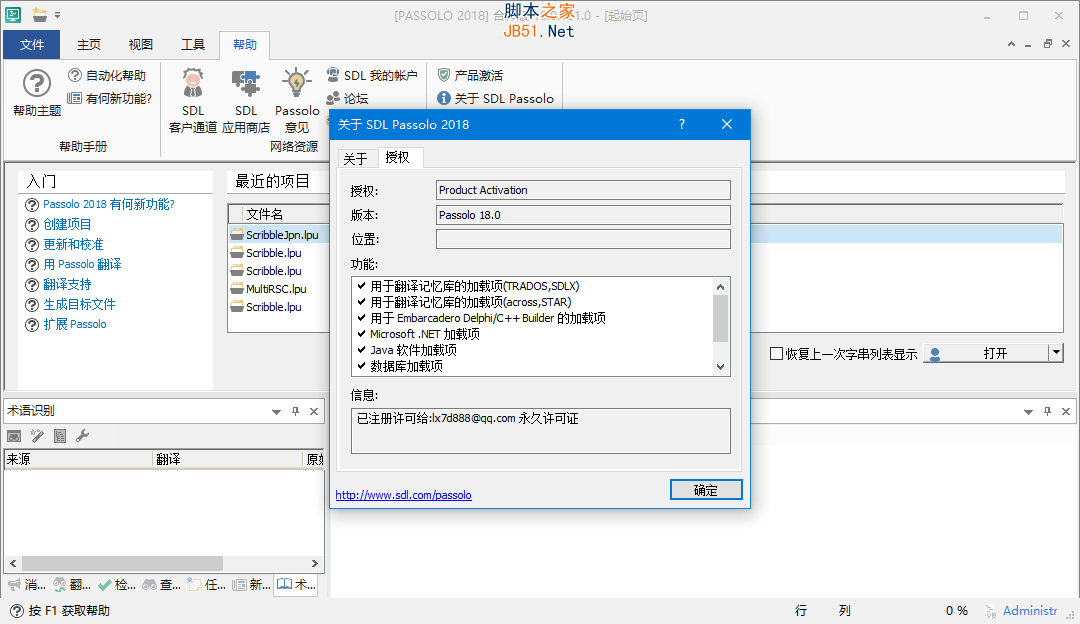Select the 工具 ribbon tab

pos(193,44)
